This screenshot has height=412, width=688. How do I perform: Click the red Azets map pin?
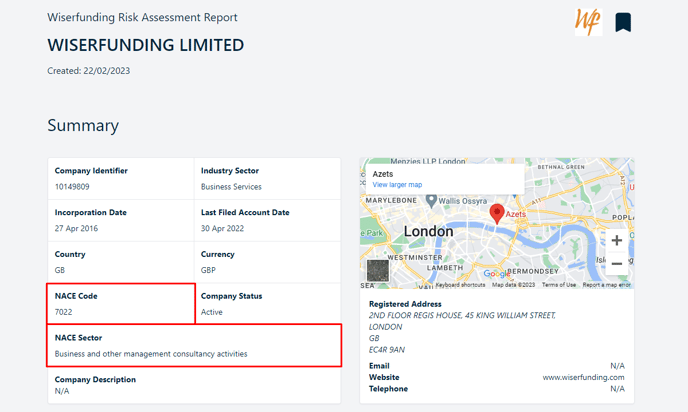(x=497, y=214)
